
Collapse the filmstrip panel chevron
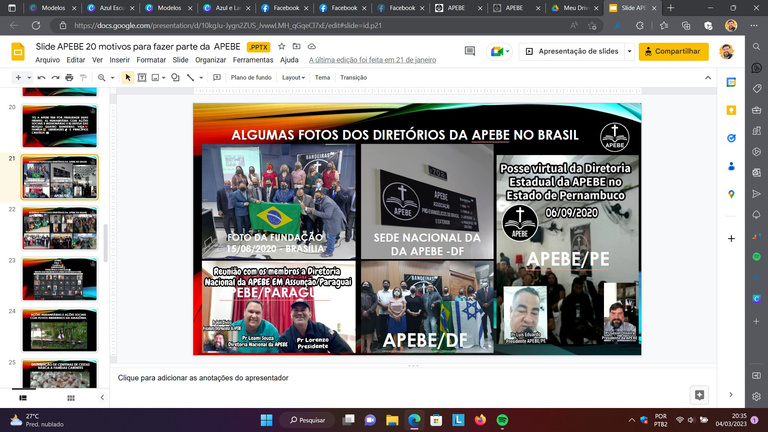click(x=102, y=398)
